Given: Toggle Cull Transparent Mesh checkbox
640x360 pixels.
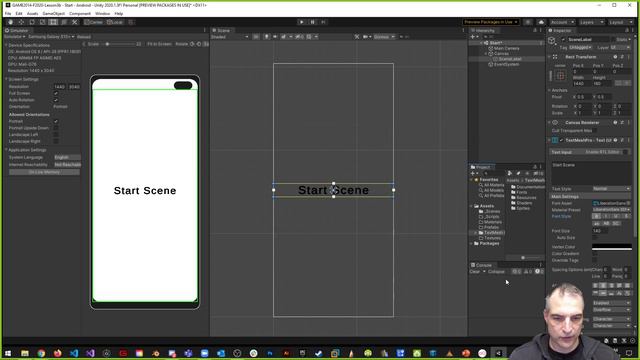Looking at the screenshot, I should point(595,131).
